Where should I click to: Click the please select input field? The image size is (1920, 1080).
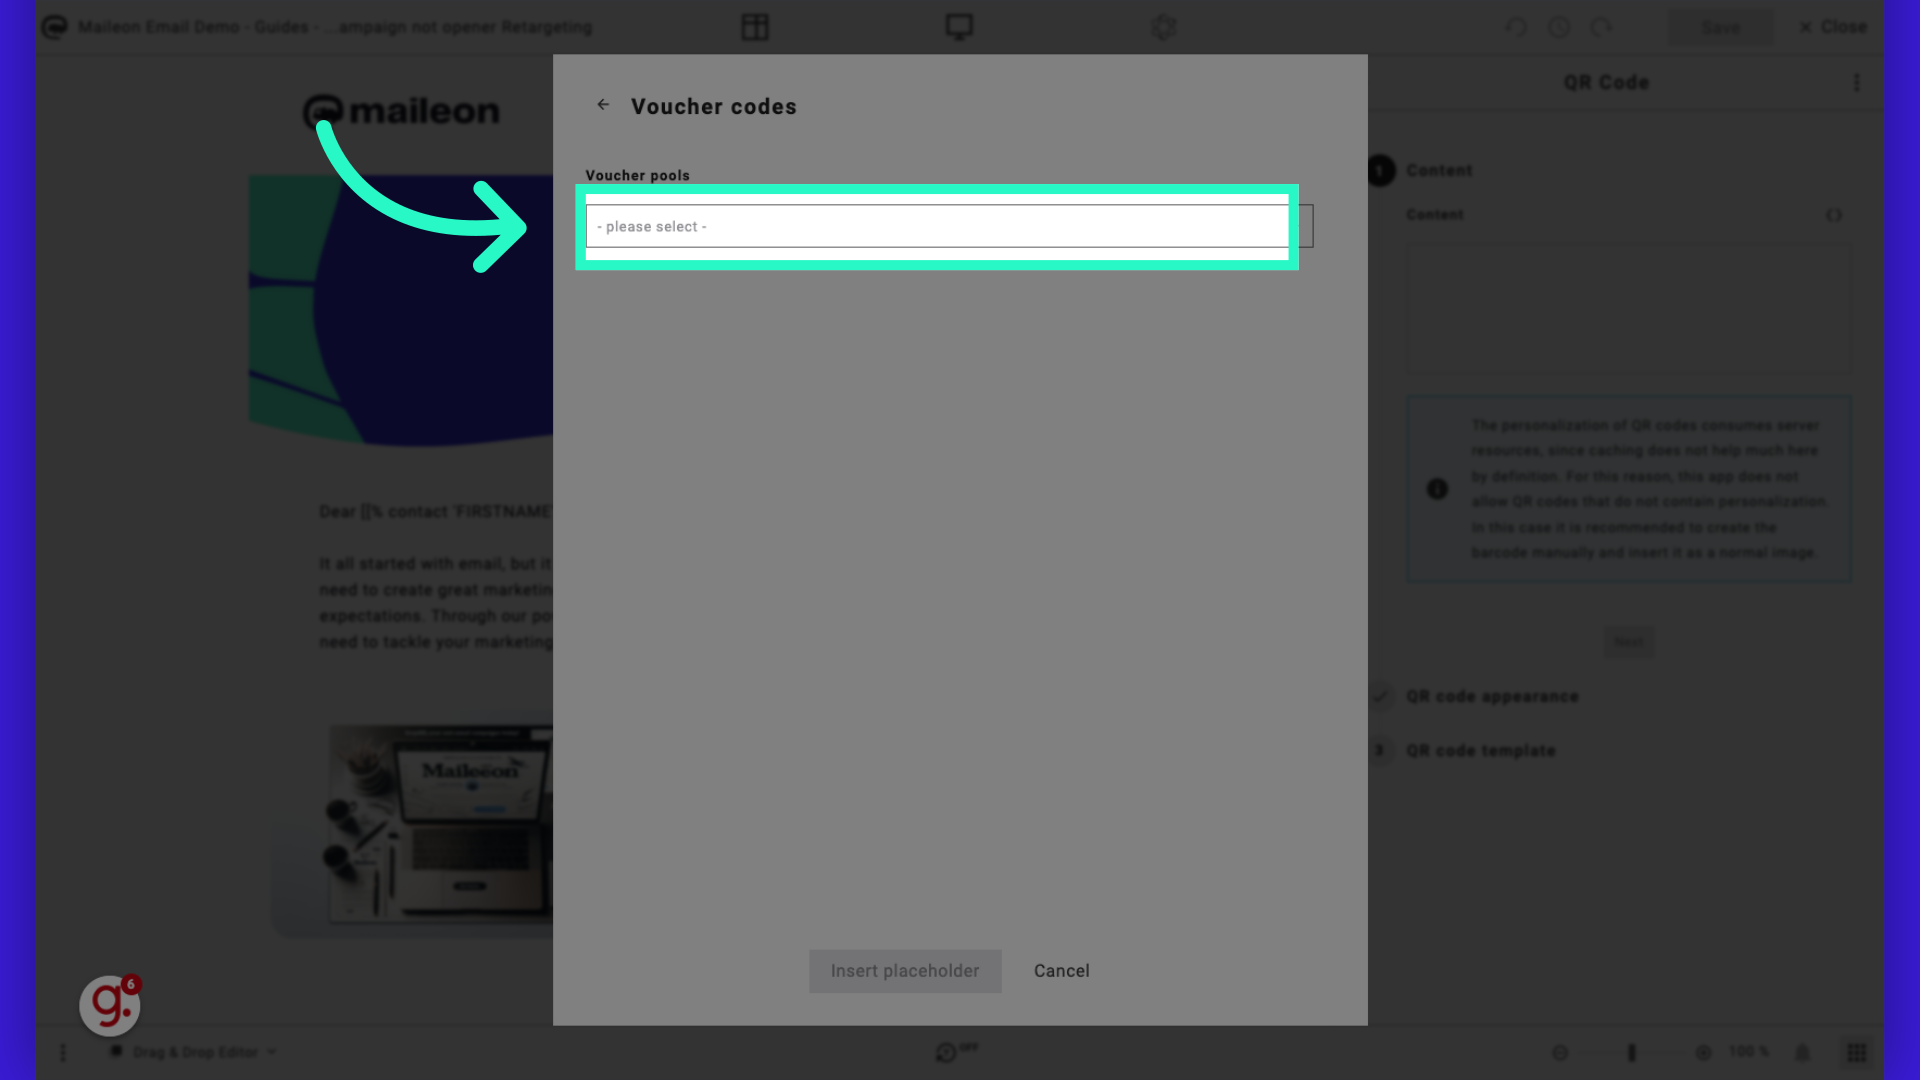[936, 224]
